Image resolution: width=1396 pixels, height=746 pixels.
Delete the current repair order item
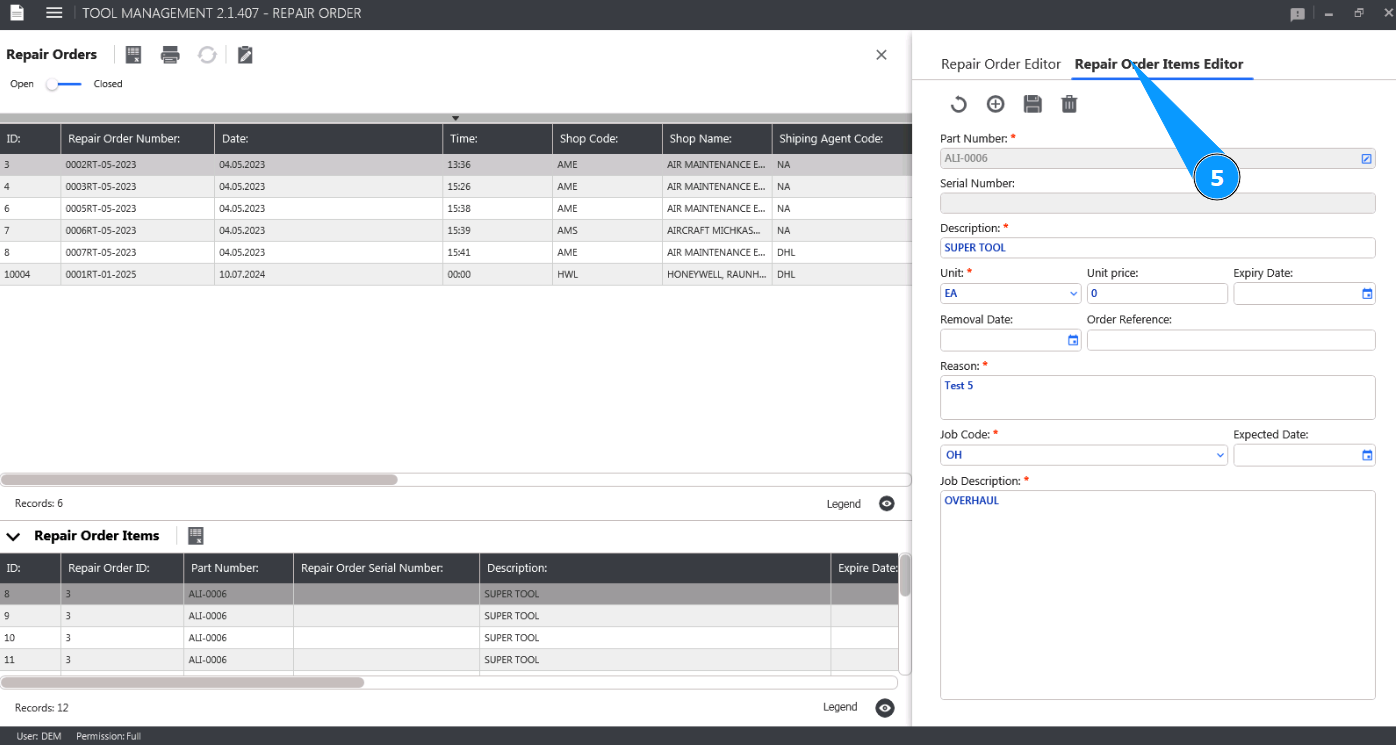[1069, 104]
